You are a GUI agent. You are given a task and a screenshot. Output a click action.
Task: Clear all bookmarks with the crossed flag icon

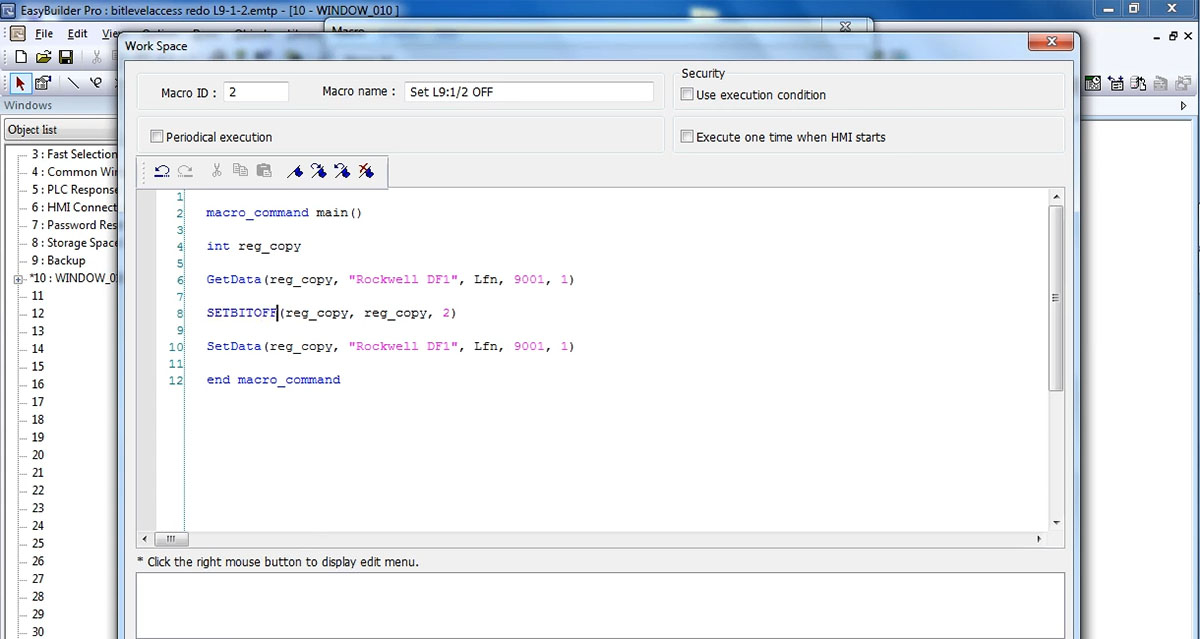pos(367,171)
